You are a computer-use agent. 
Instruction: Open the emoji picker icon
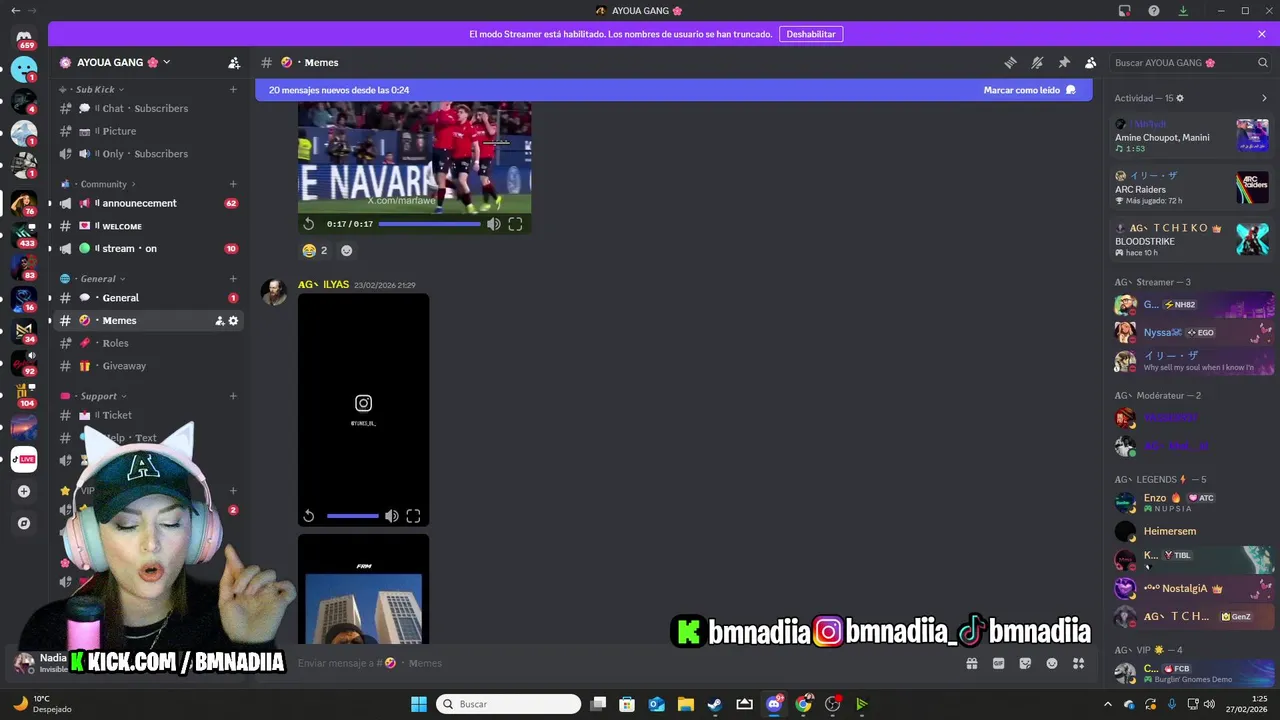pyautogui.click(x=1052, y=663)
